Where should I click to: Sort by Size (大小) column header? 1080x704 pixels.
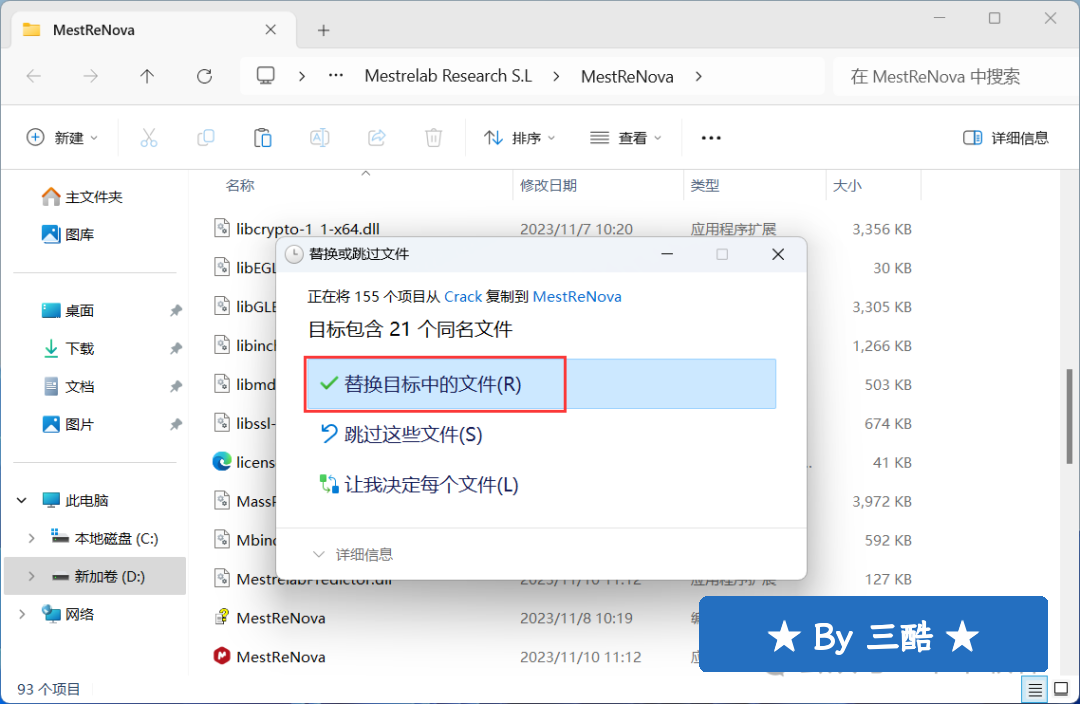pyautogui.click(x=847, y=185)
